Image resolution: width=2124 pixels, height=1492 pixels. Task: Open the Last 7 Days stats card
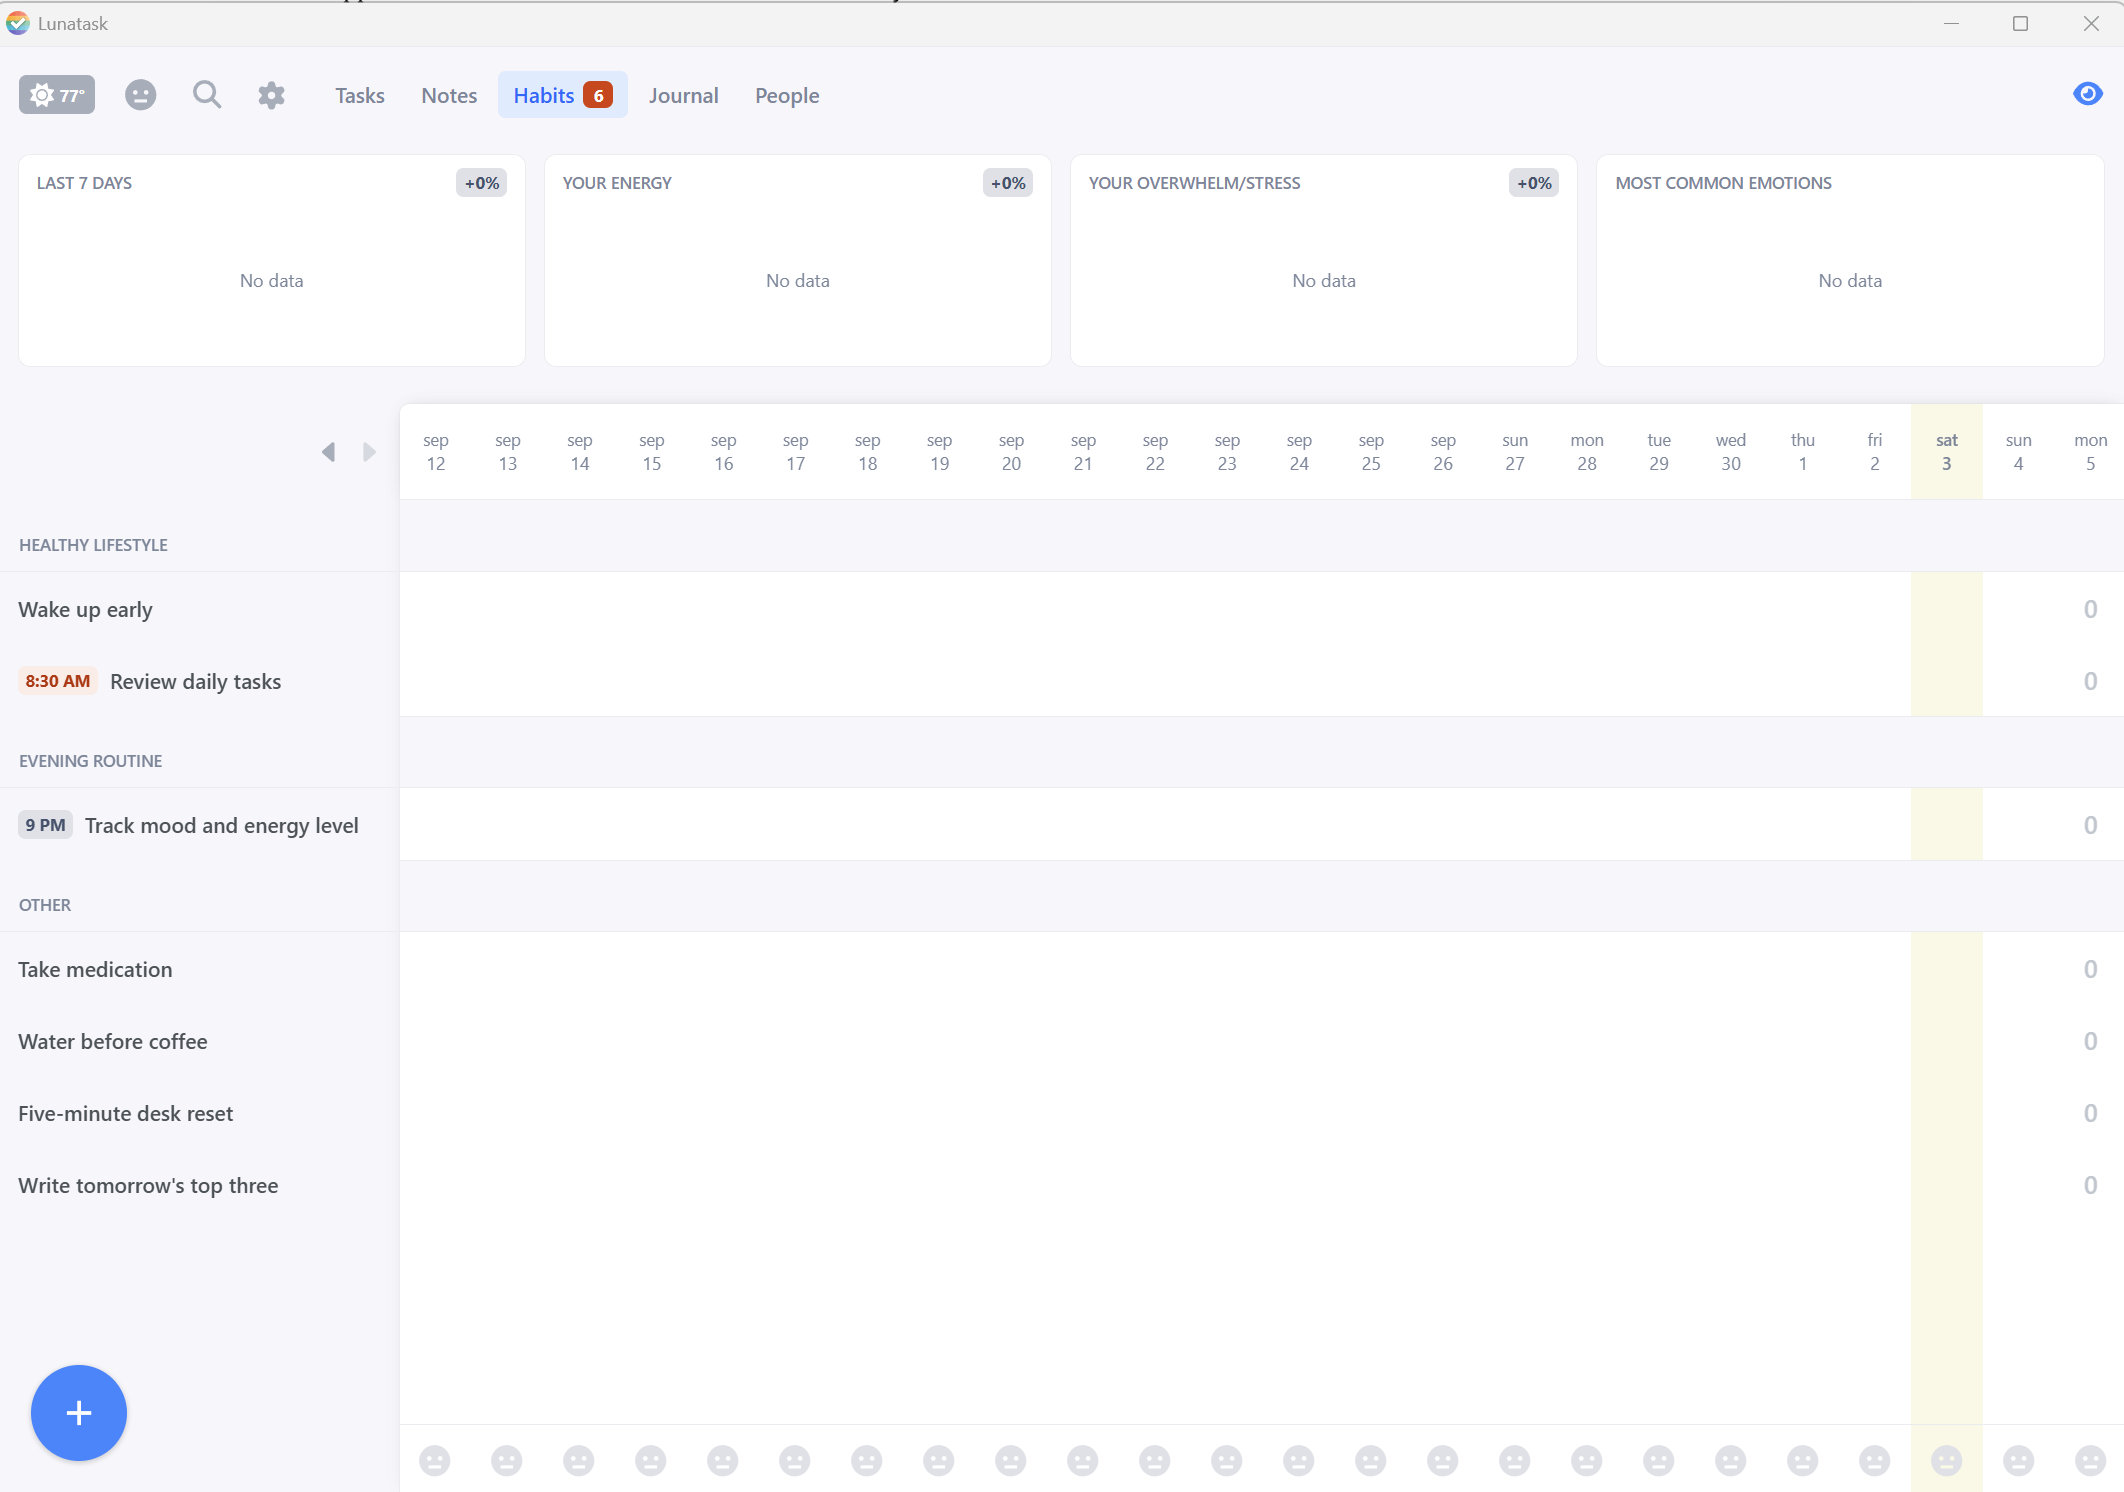272,260
